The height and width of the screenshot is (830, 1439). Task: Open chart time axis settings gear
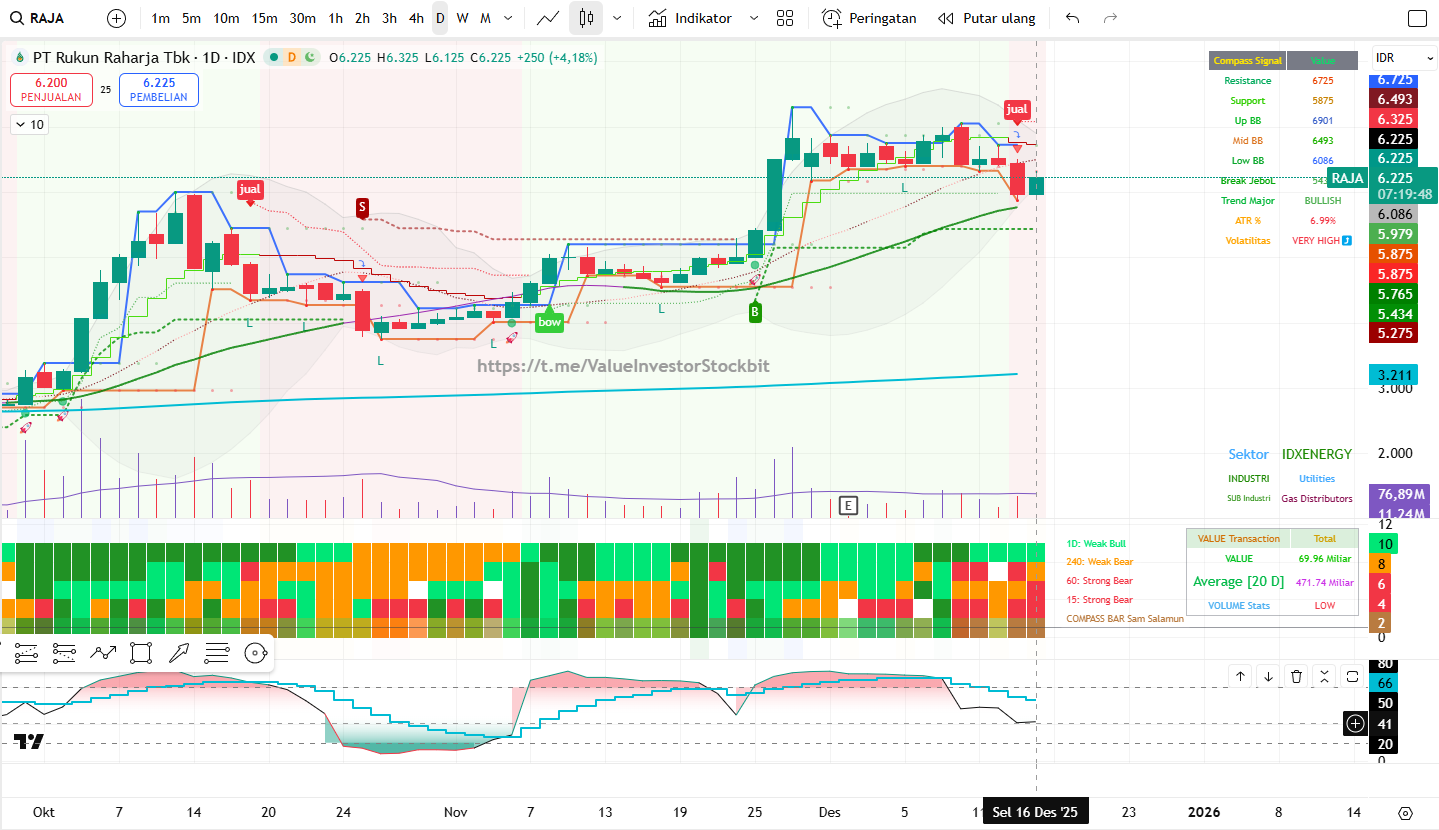[1406, 813]
